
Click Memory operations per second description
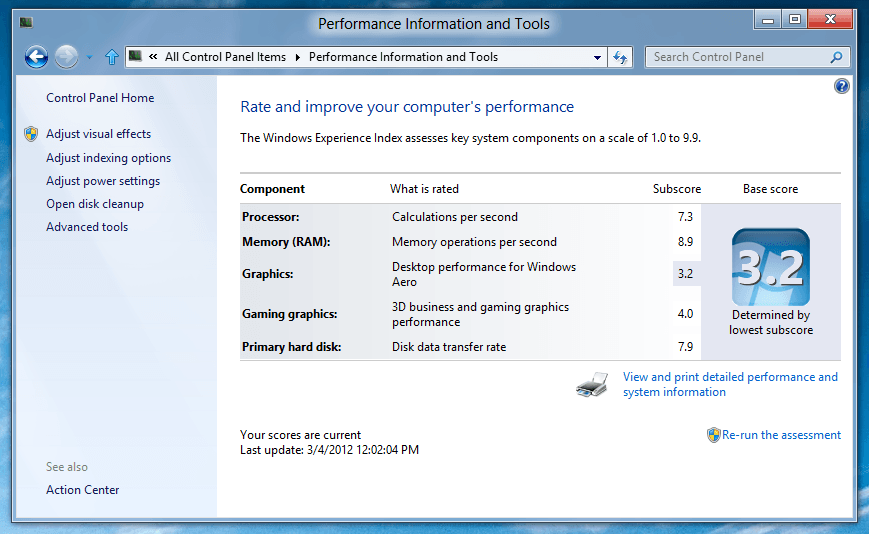coord(474,242)
